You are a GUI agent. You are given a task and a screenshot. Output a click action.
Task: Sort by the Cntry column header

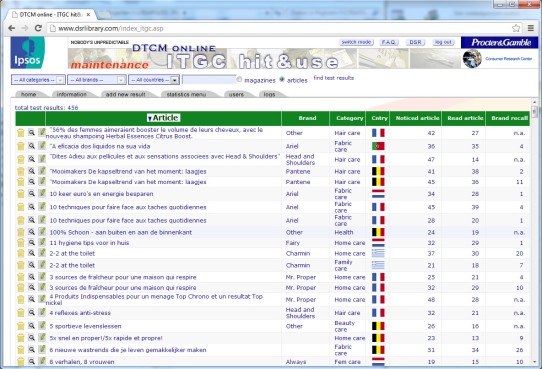pyautogui.click(x=379, y=118)
